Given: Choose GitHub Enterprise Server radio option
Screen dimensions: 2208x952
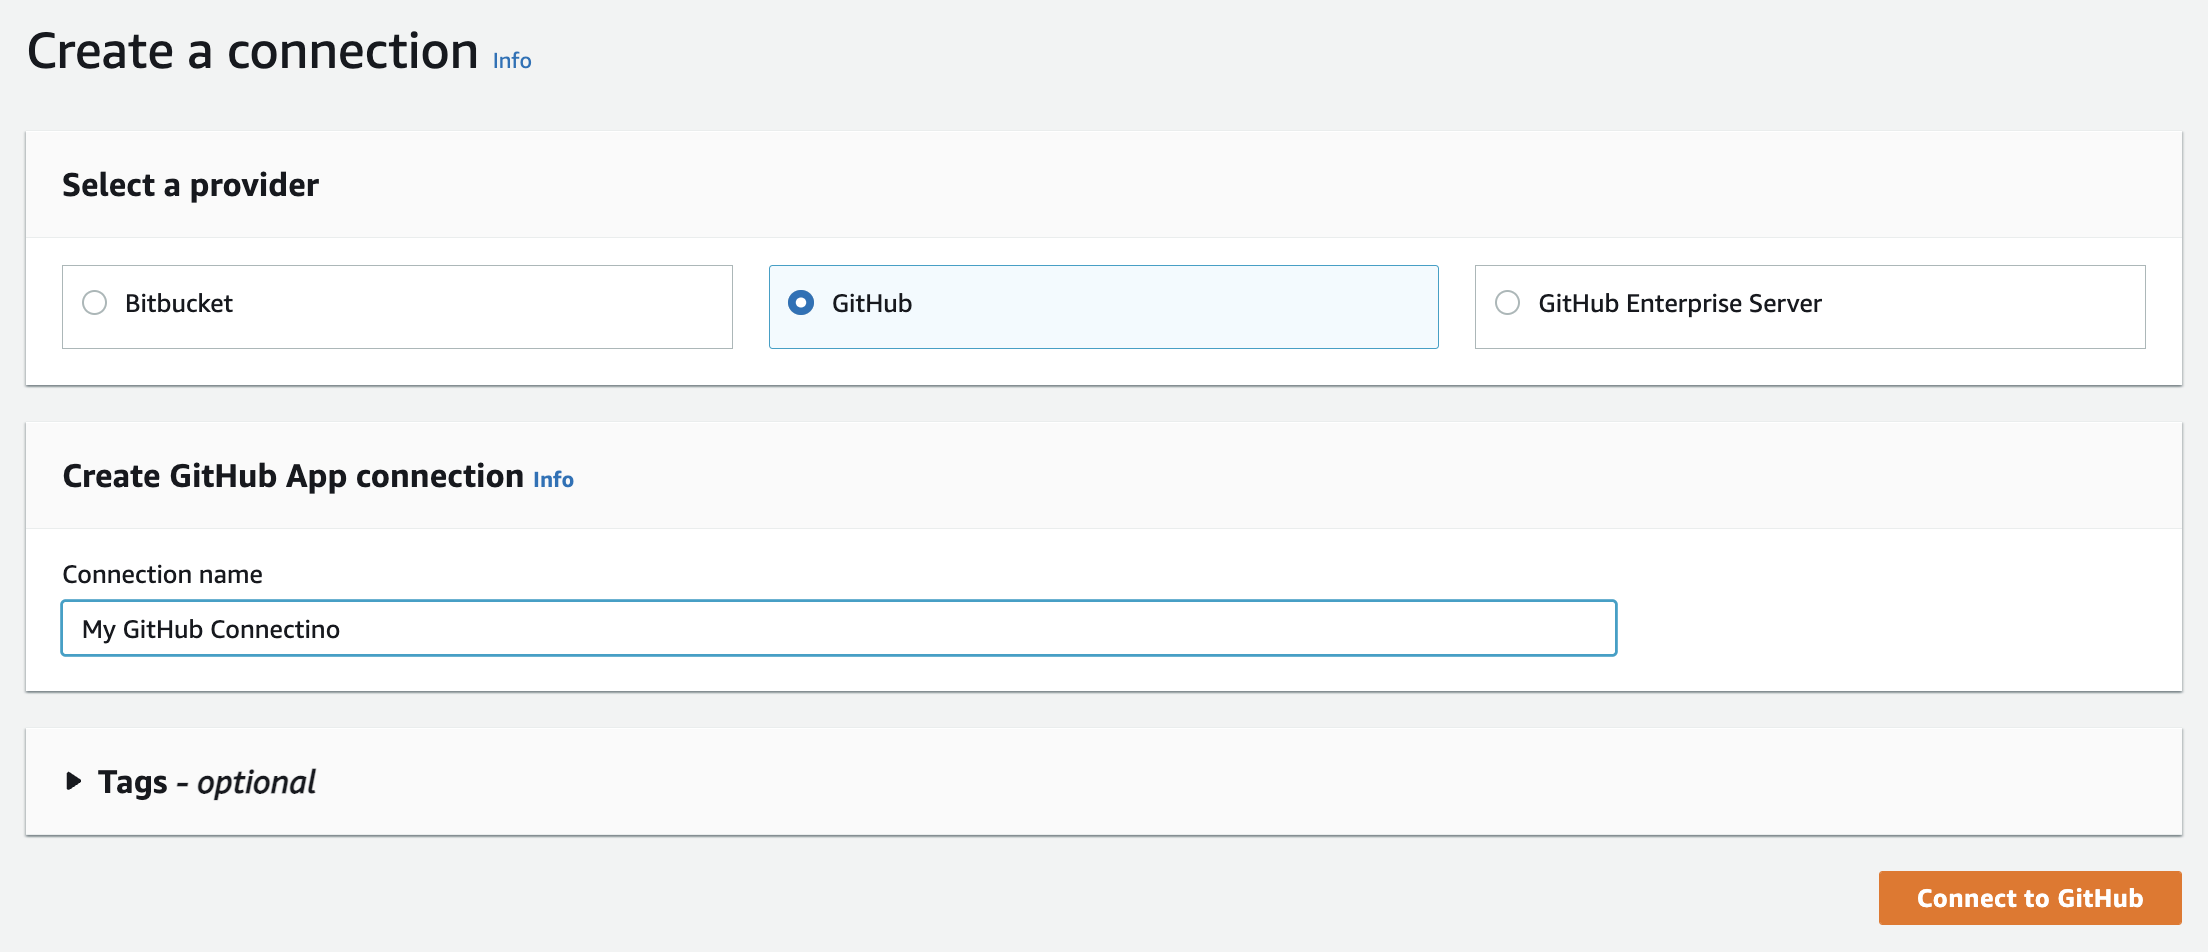Looking at the screenshot, I should click(x=1507, y=303).
